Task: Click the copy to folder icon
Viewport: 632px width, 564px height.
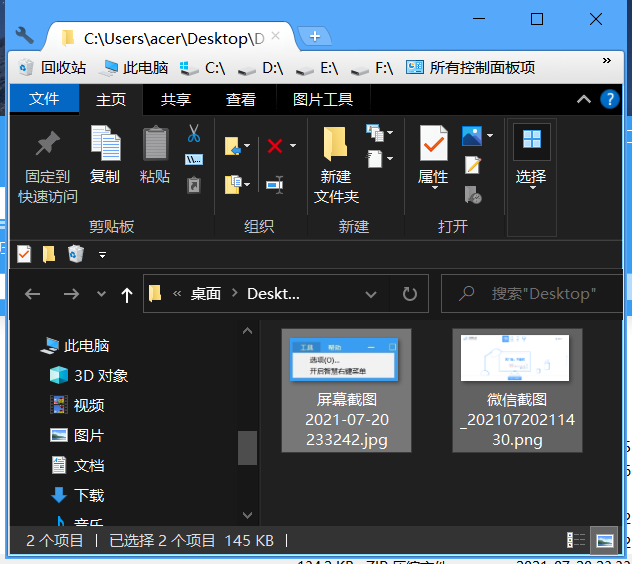Action: click(233, 184)
